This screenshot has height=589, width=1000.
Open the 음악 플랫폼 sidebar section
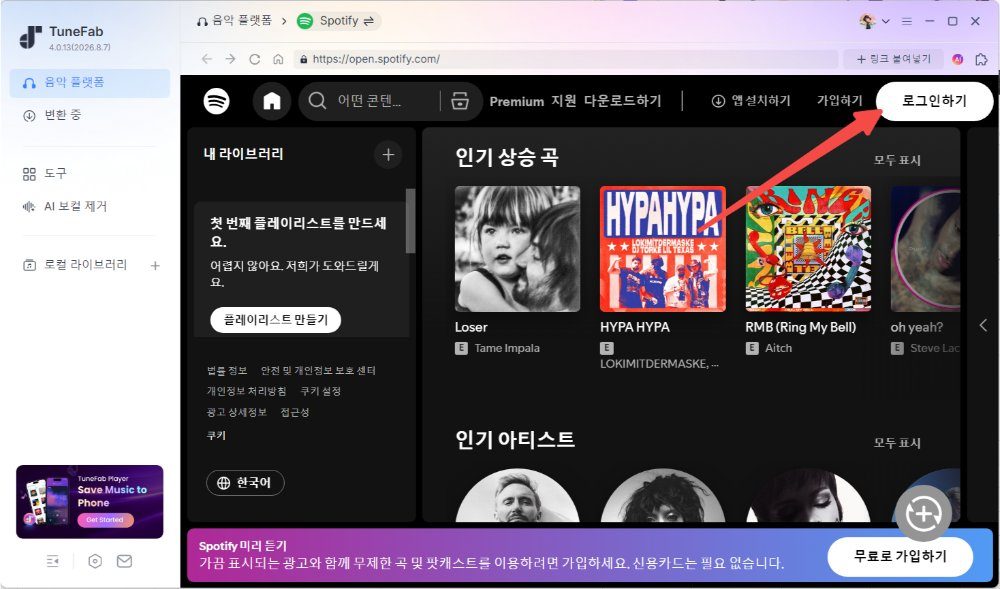[90, 83]
